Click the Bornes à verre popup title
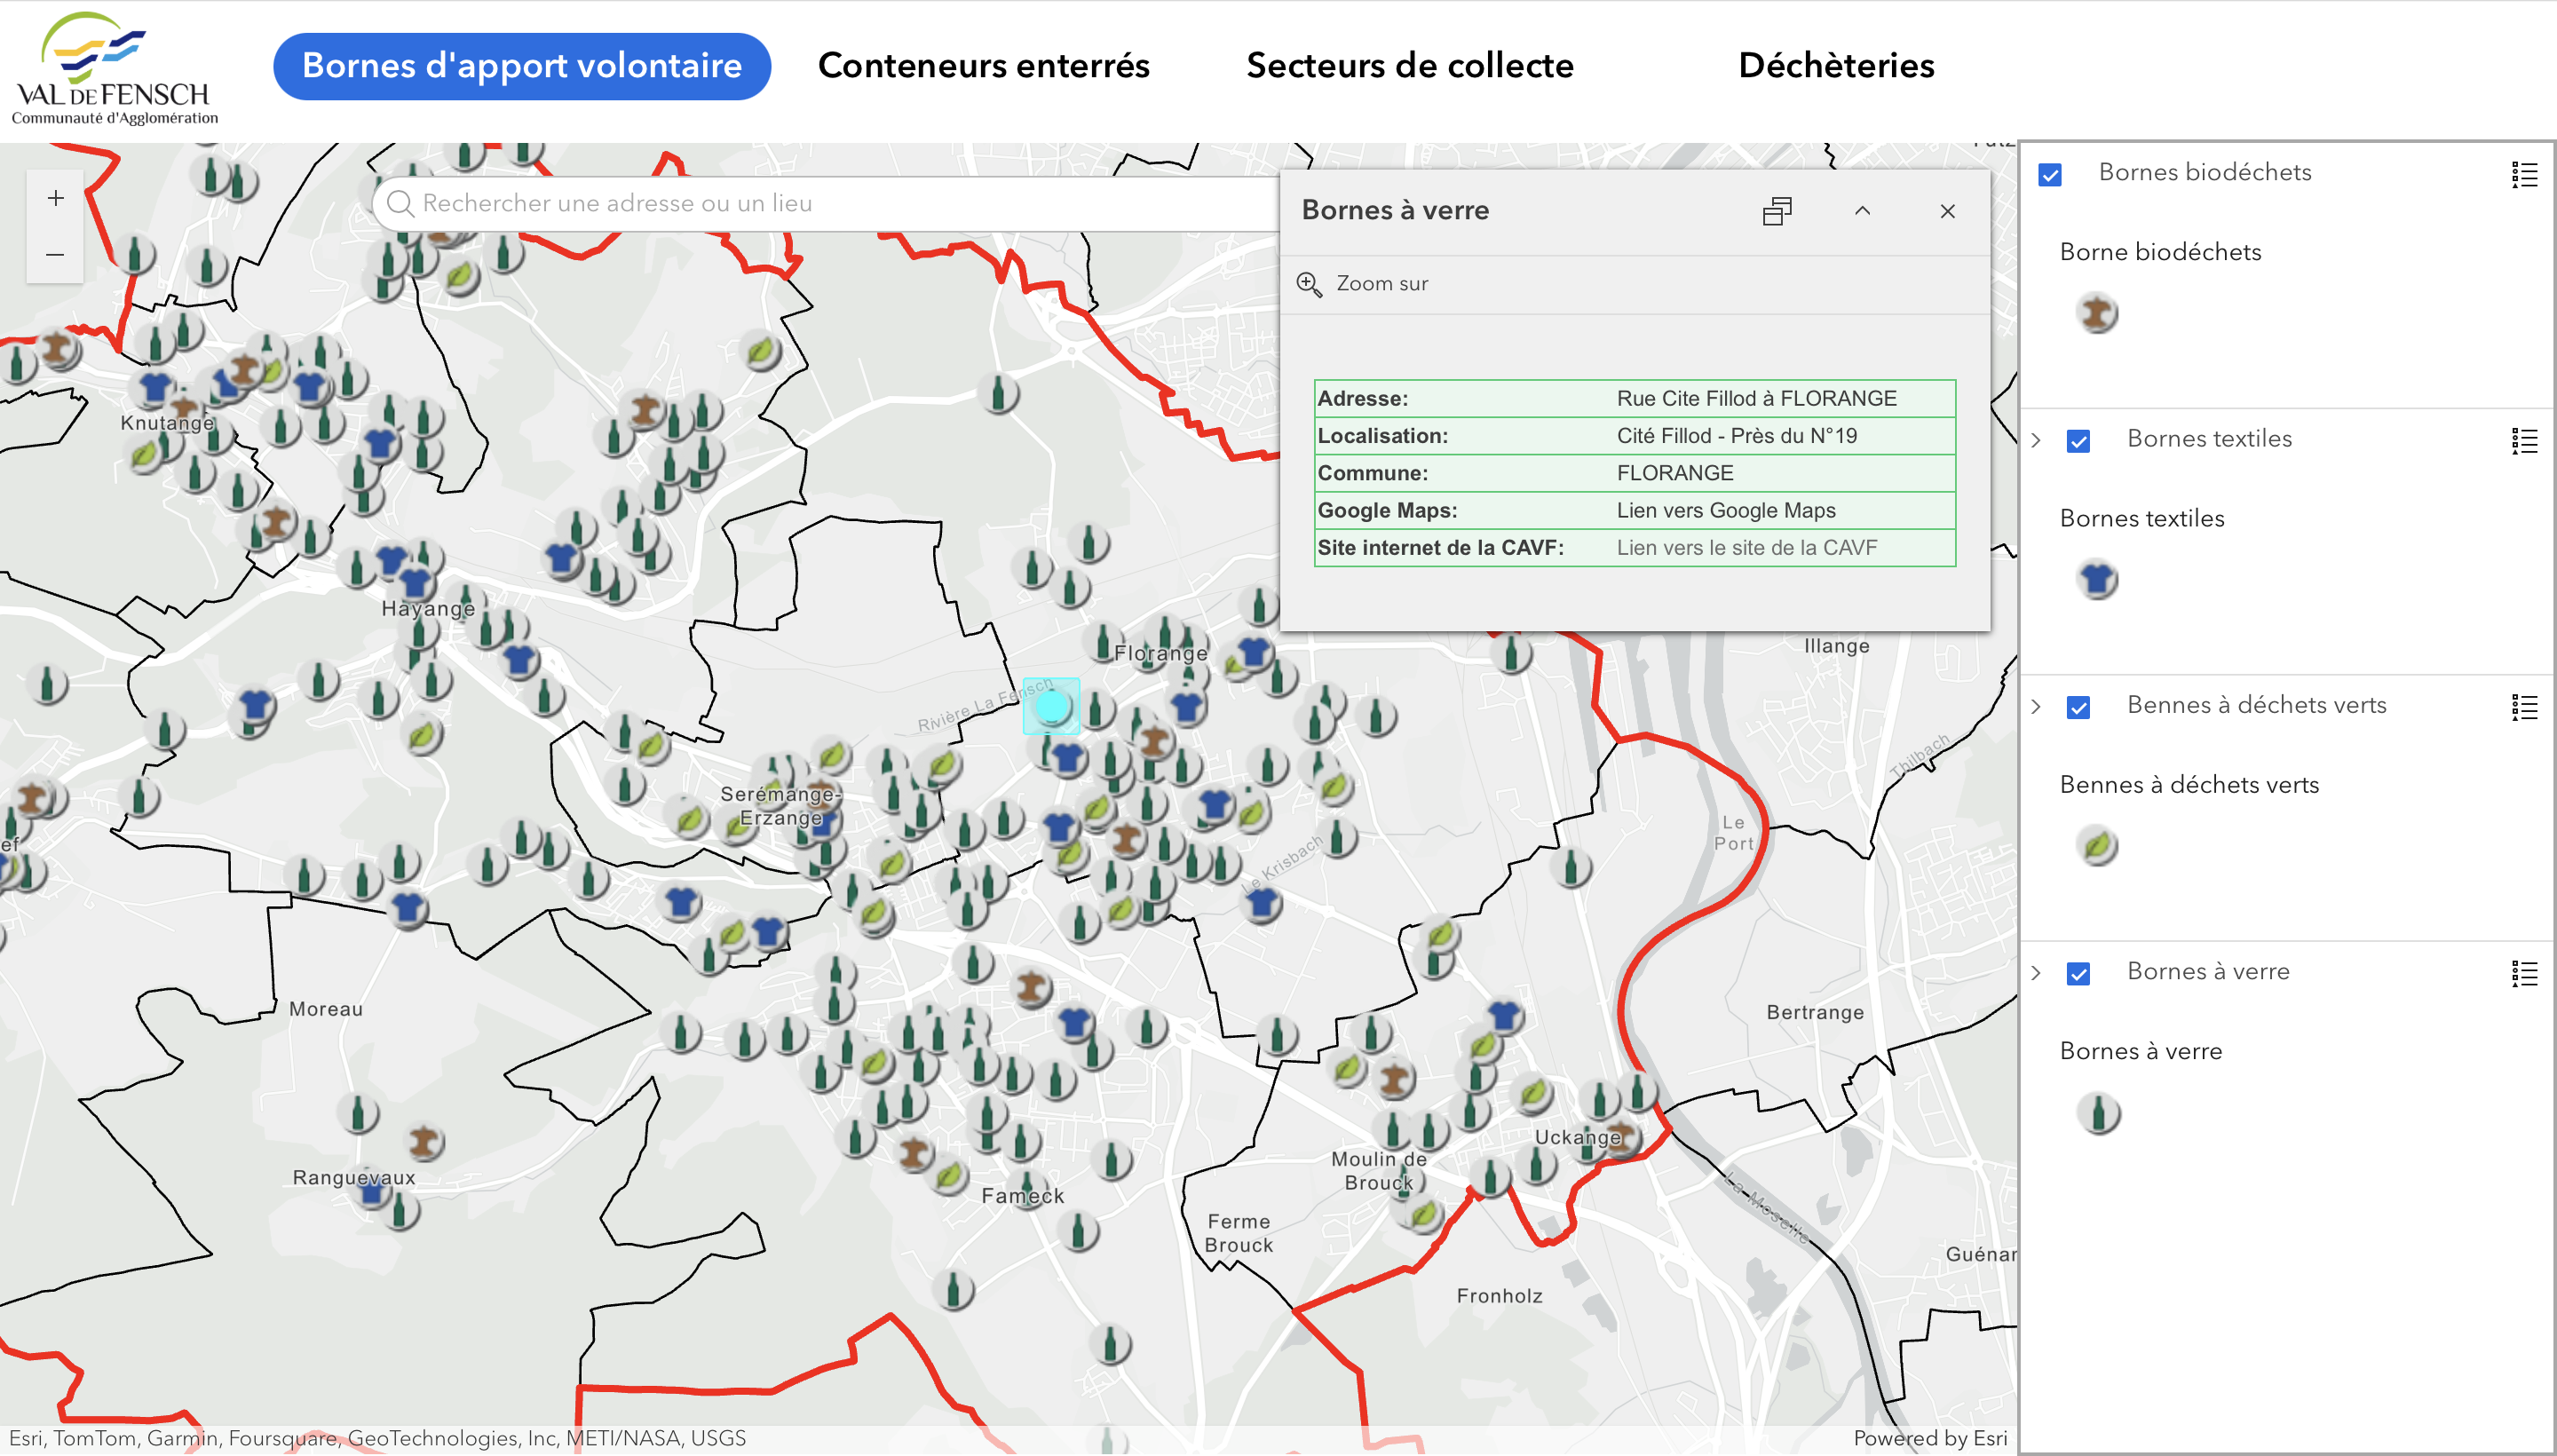 1395,211
